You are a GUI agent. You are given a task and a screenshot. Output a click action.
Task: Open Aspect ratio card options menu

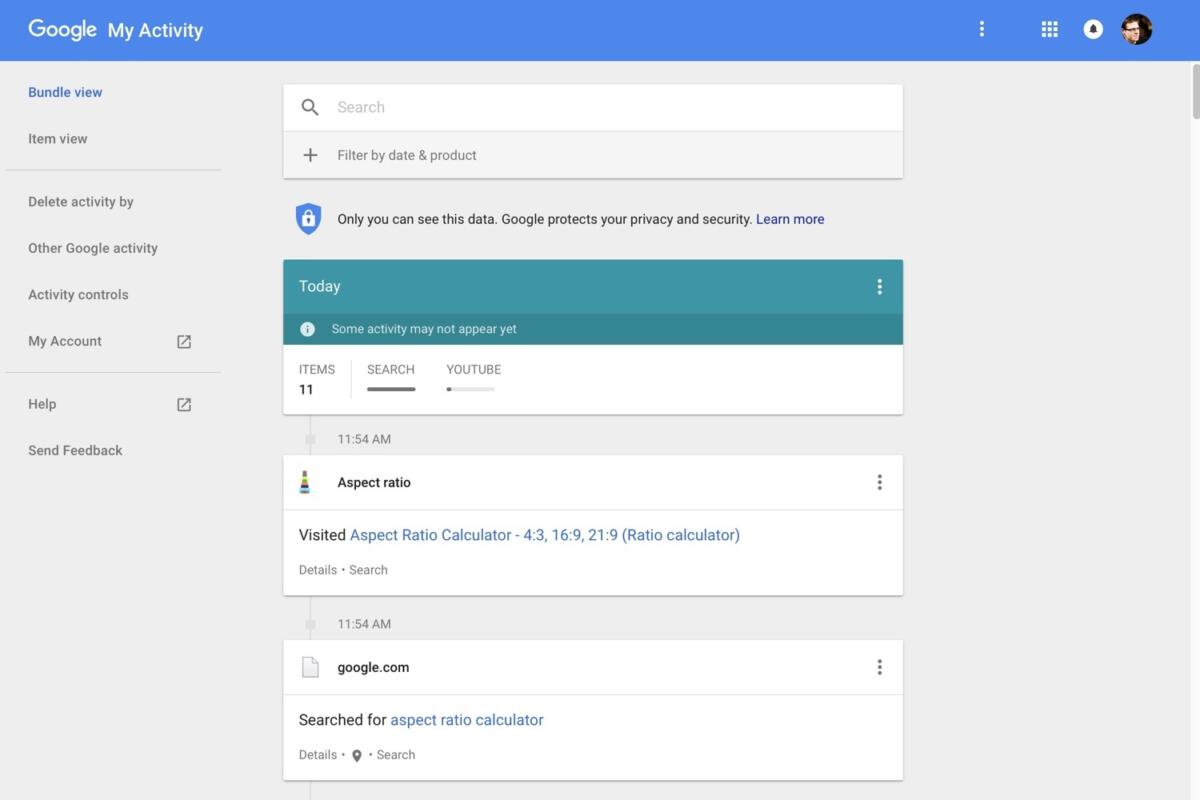pos(879,482)
